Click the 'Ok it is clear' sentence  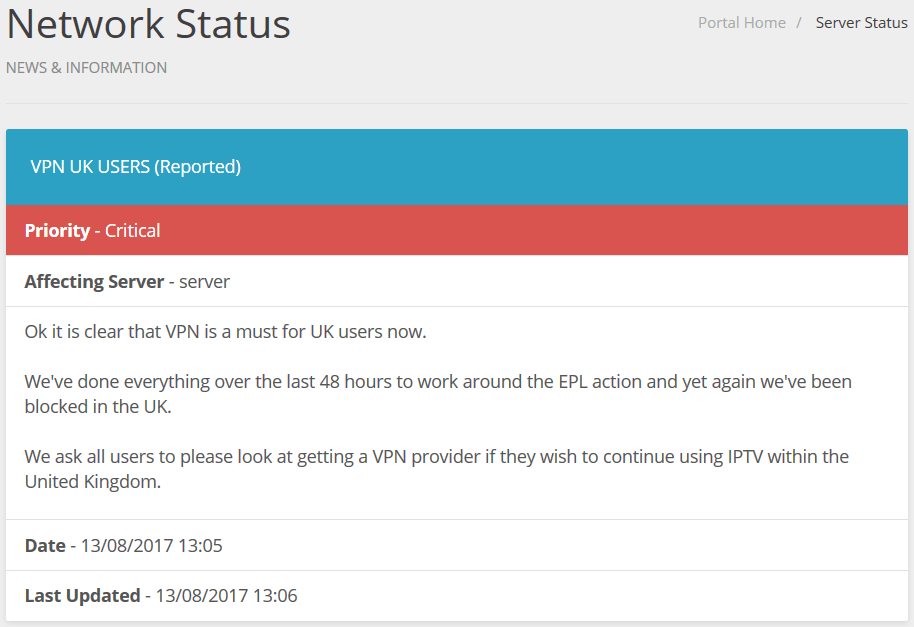click(x=226, y=332)
